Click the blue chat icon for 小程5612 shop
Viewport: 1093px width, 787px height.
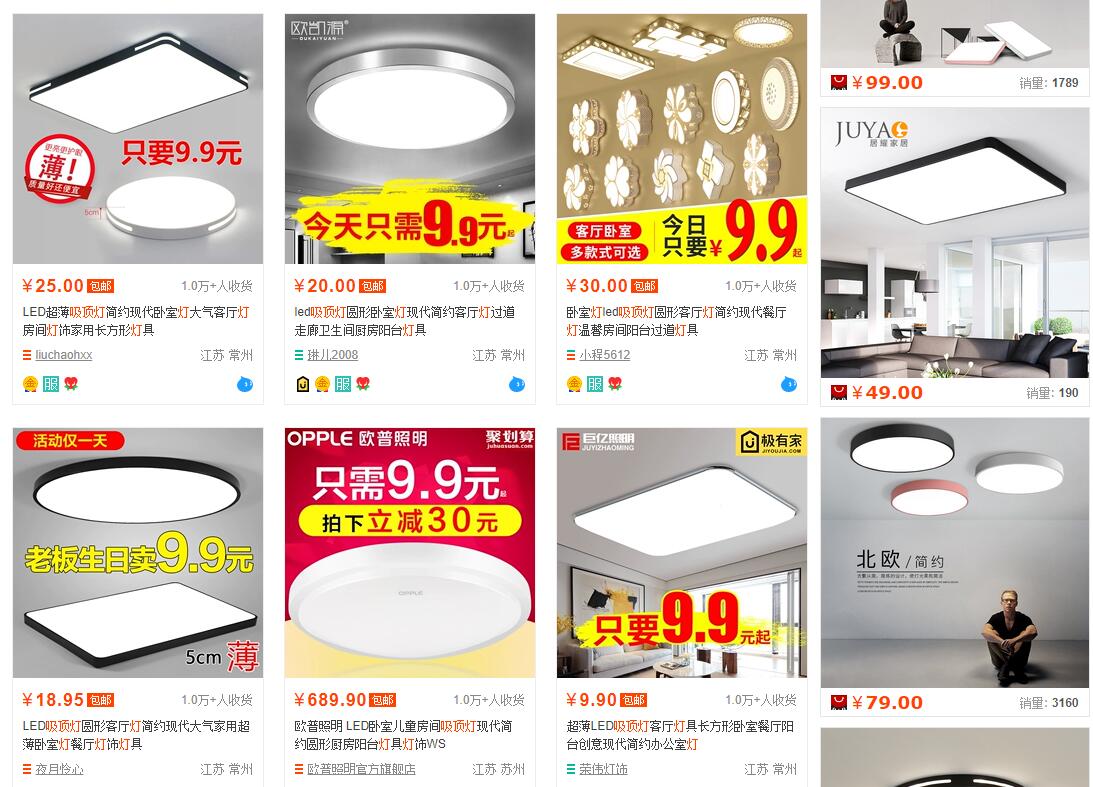pos(788,384)
